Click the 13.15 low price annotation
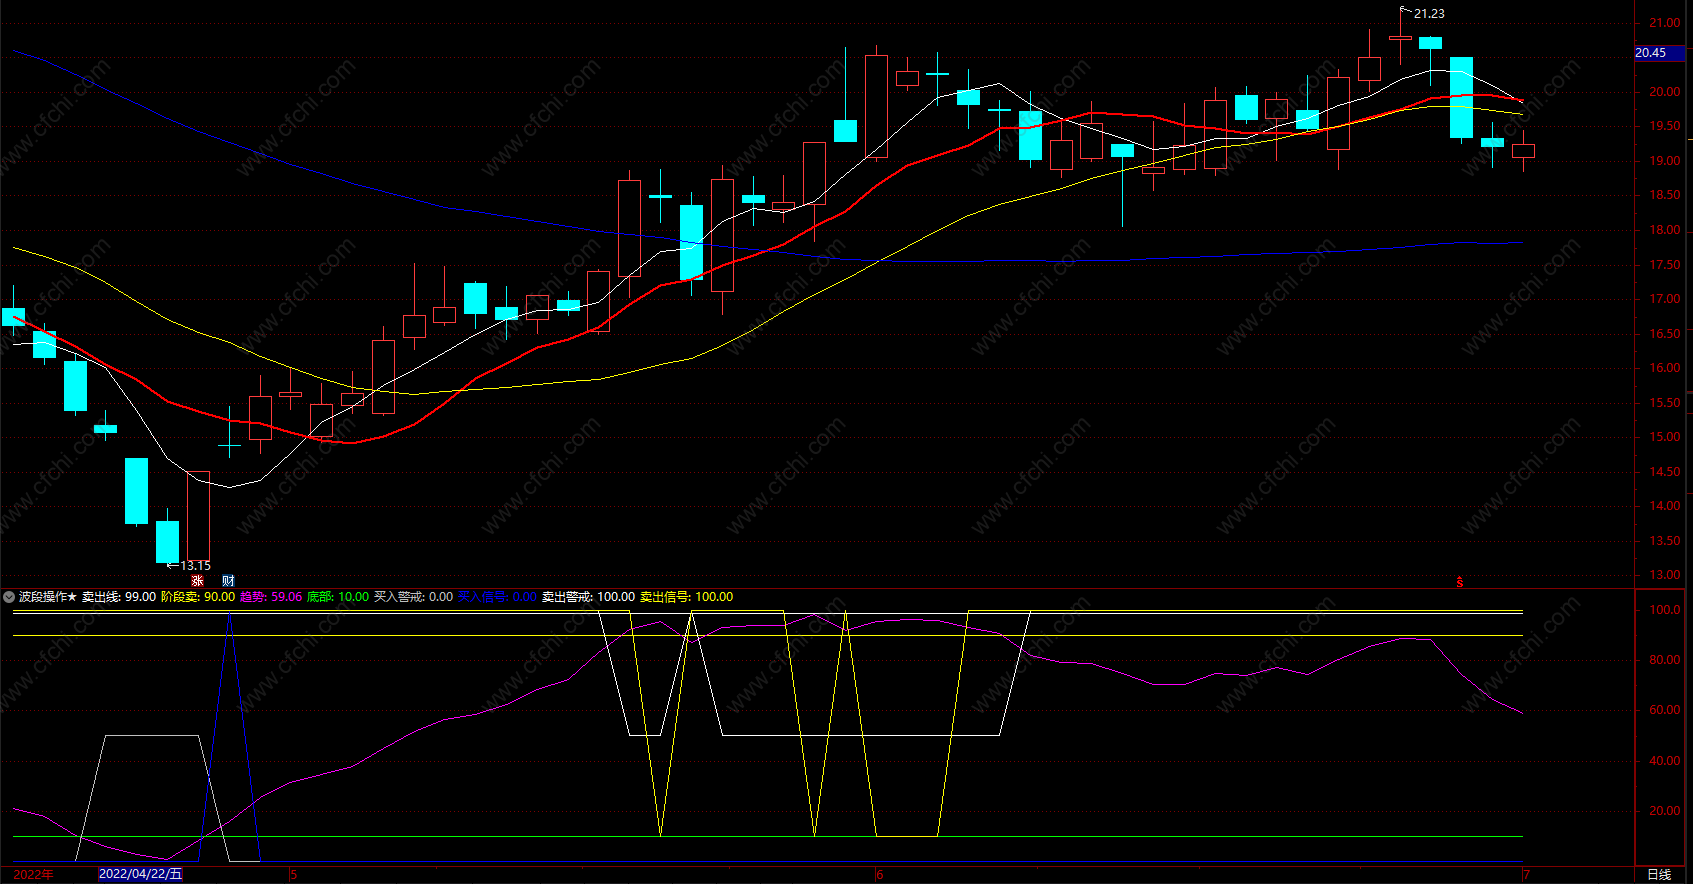The width and height of the screenshot is (1693, 884). pyautogui.click(x=196, y=566)
